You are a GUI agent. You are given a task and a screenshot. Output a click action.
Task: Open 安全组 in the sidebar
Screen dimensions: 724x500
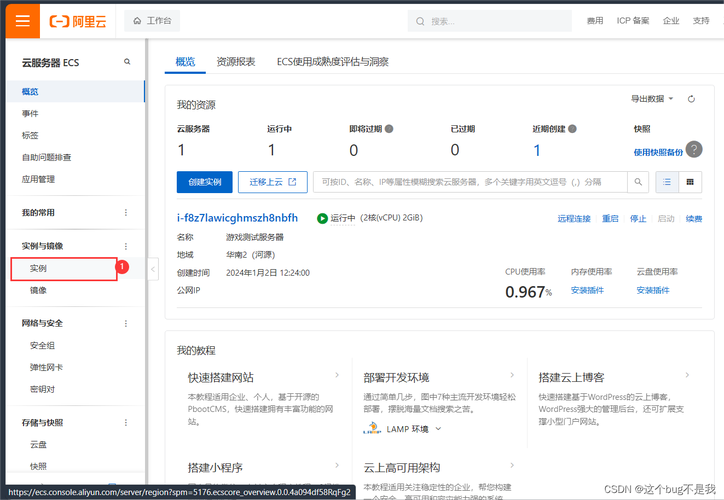[42, 345]
